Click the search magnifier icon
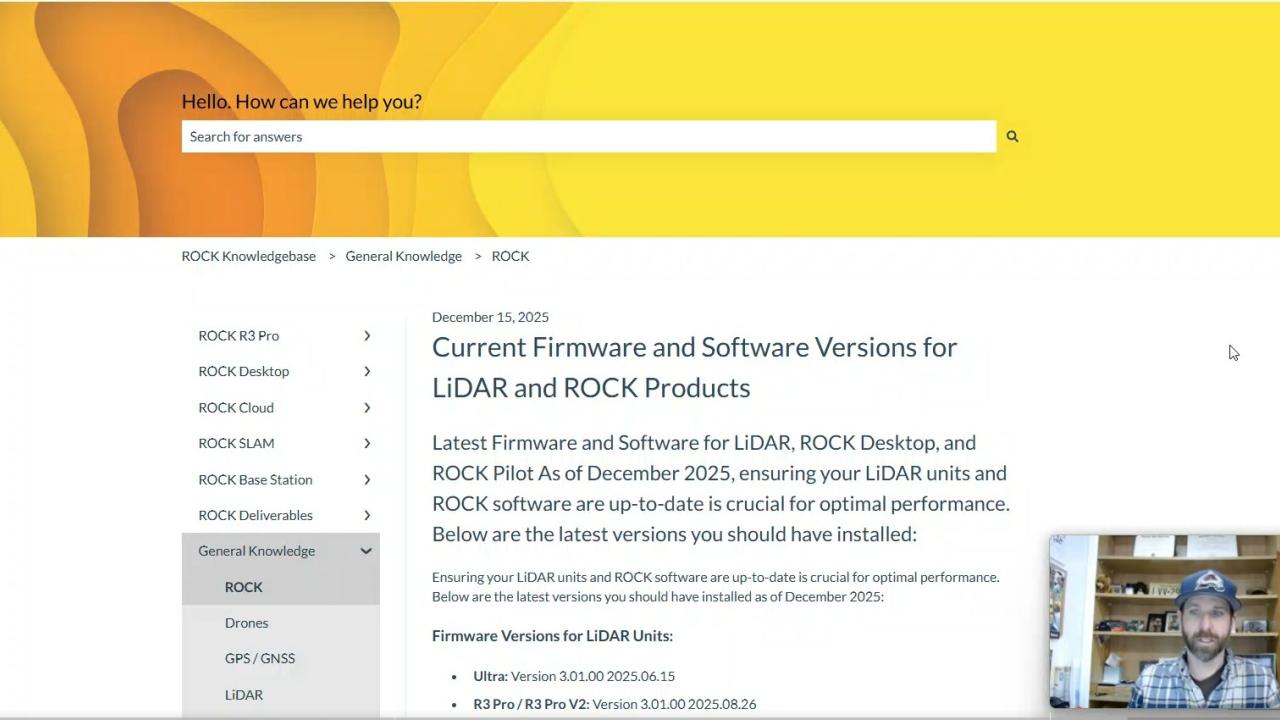Screen dimensions: 1280x720 coord(1012,136)
